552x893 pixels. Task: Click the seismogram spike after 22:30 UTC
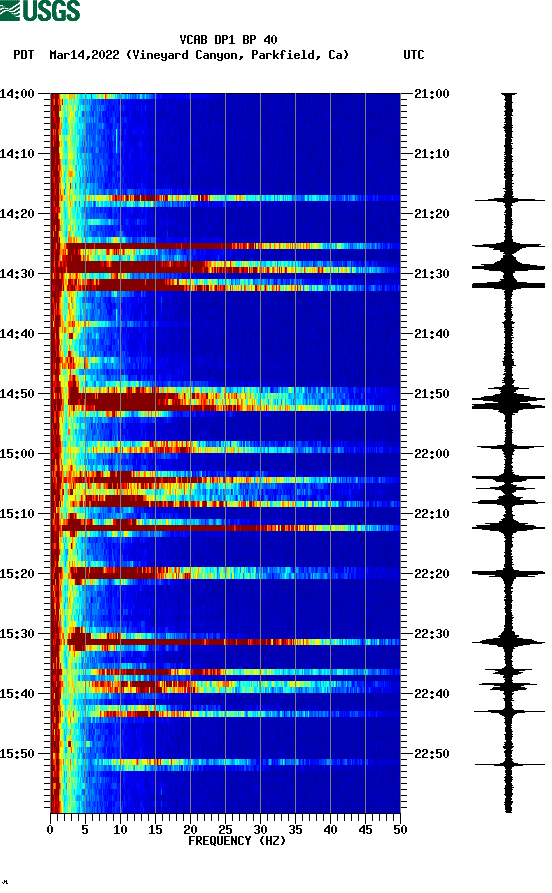tap(508, 642)
